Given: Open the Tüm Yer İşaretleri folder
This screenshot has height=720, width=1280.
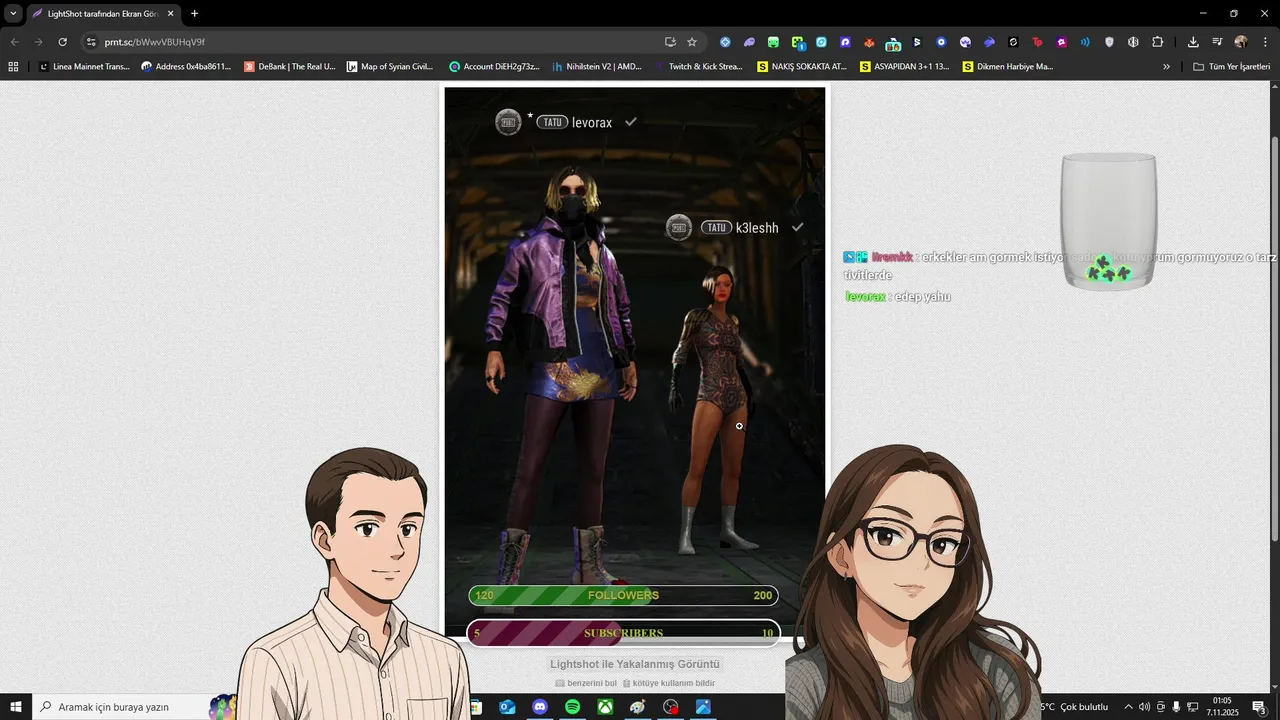Looking at the screenshot, I should (1232, 67).
